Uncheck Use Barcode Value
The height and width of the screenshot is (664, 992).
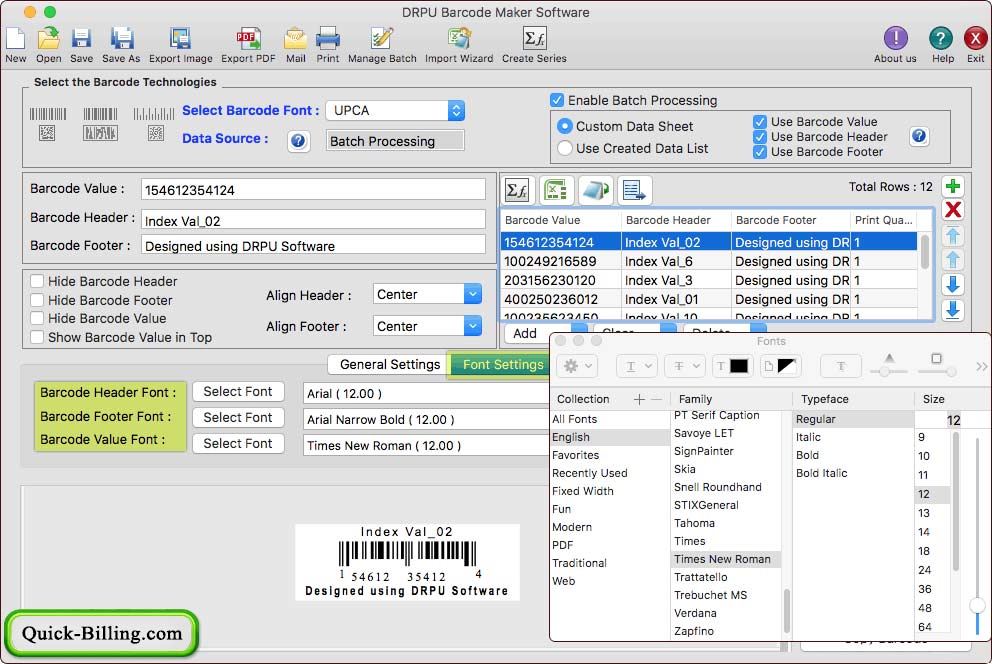[760, 121]
